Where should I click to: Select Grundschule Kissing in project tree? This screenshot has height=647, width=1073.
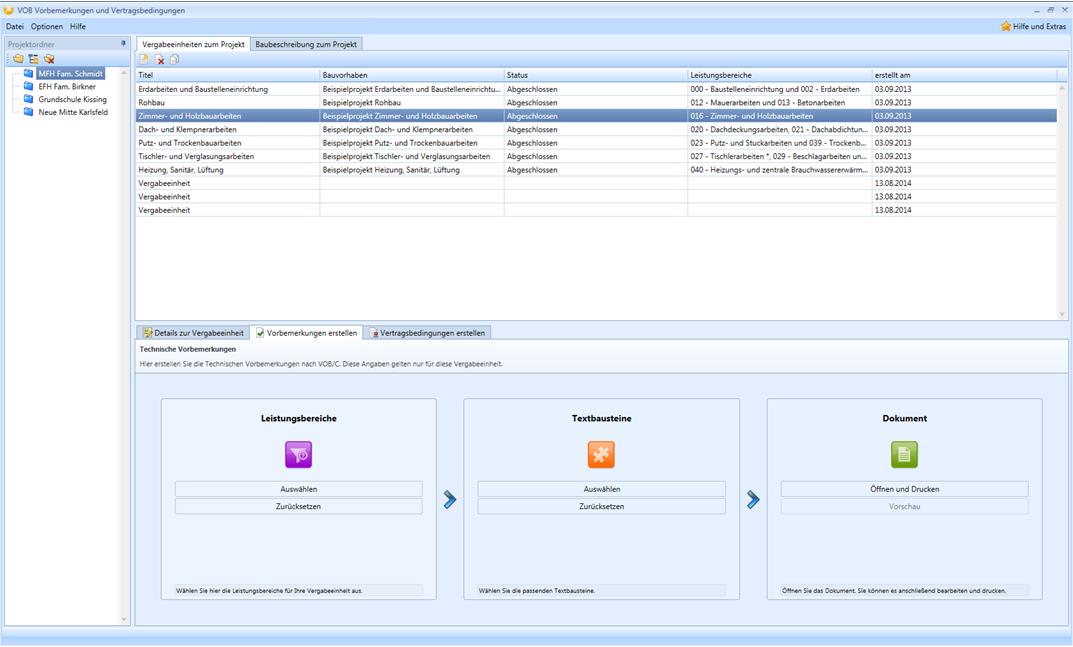tap(72, 100)
